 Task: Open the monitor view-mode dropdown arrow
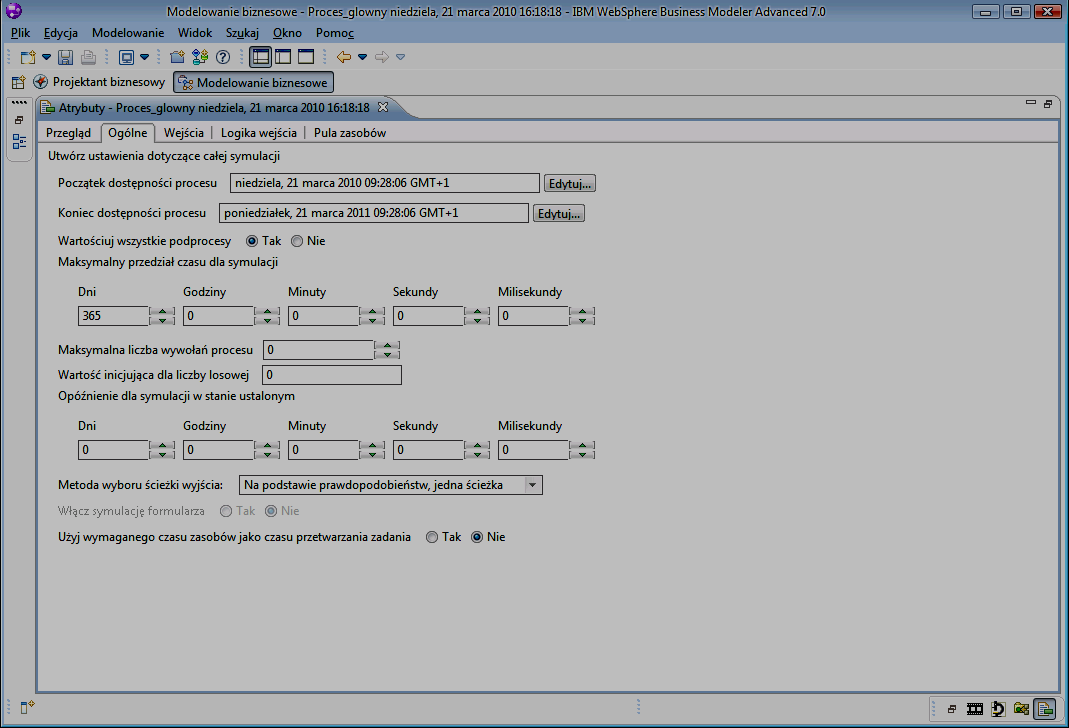(145, 57)
